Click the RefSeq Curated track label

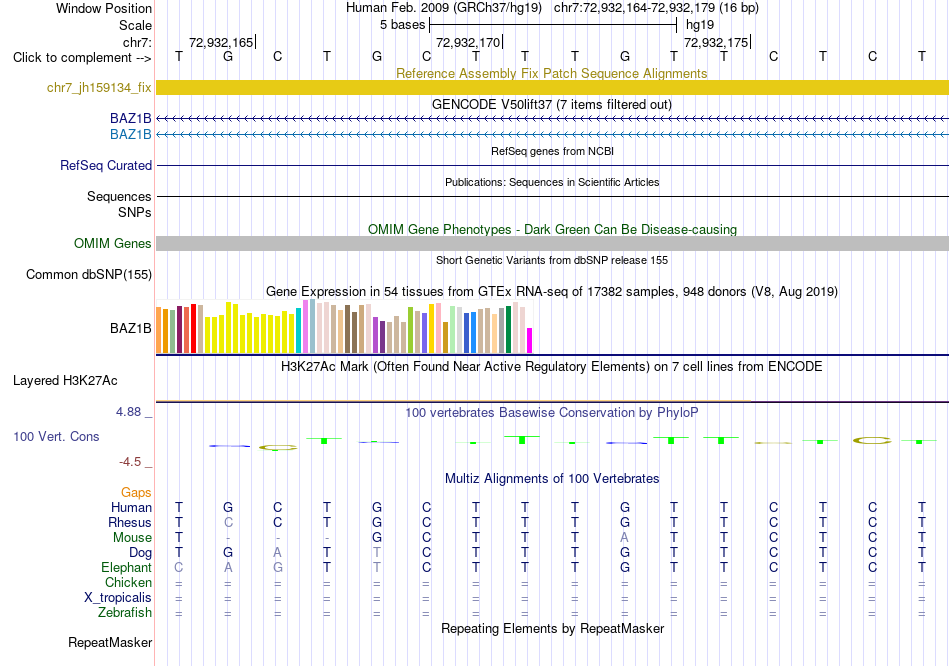click(x=105, y=165)
